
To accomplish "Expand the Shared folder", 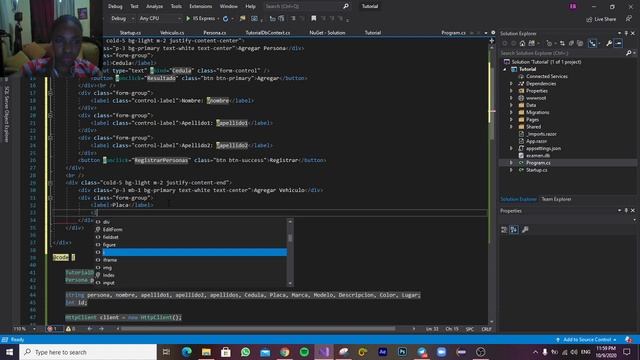I will (x=511, y=127).
